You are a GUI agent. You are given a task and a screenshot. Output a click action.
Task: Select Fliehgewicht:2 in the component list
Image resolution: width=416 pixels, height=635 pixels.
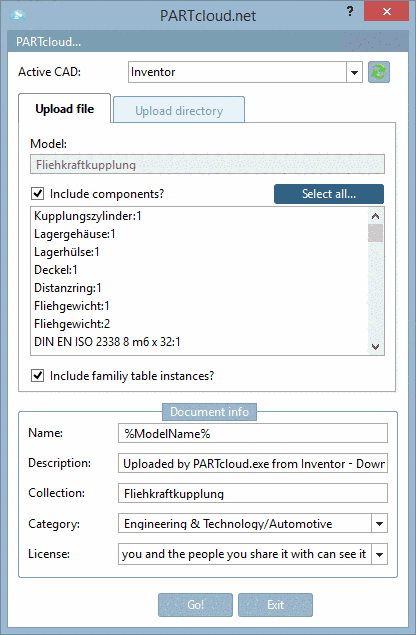(72, 324)
